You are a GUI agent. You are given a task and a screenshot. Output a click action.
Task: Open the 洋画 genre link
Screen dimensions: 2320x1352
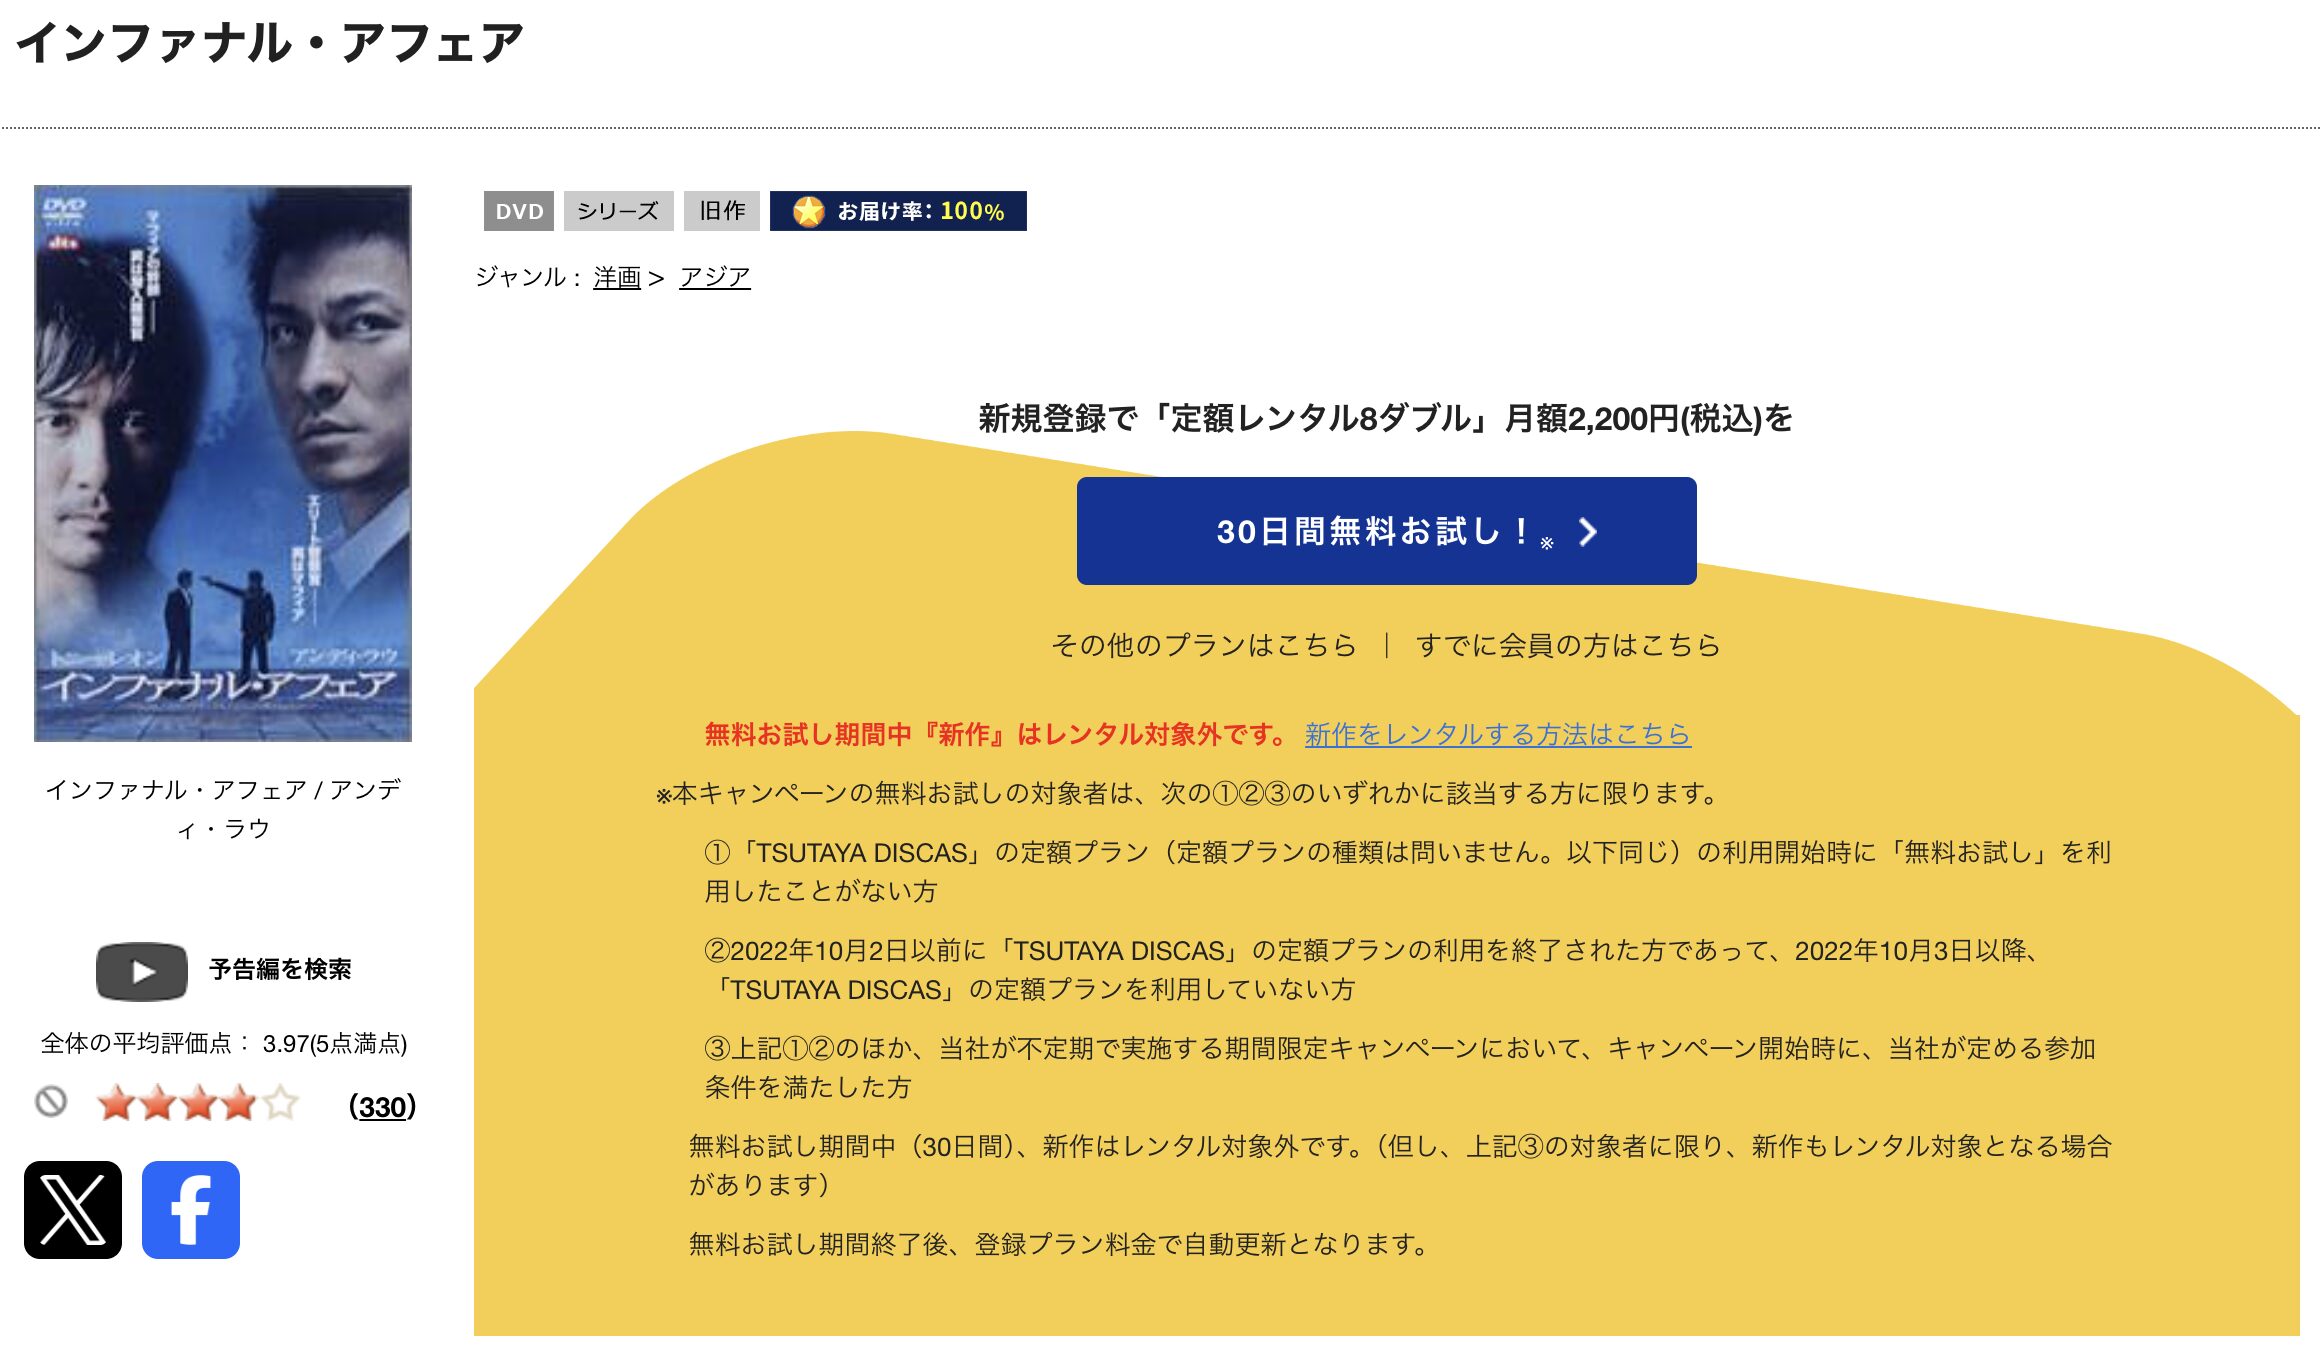coord(617,277)
